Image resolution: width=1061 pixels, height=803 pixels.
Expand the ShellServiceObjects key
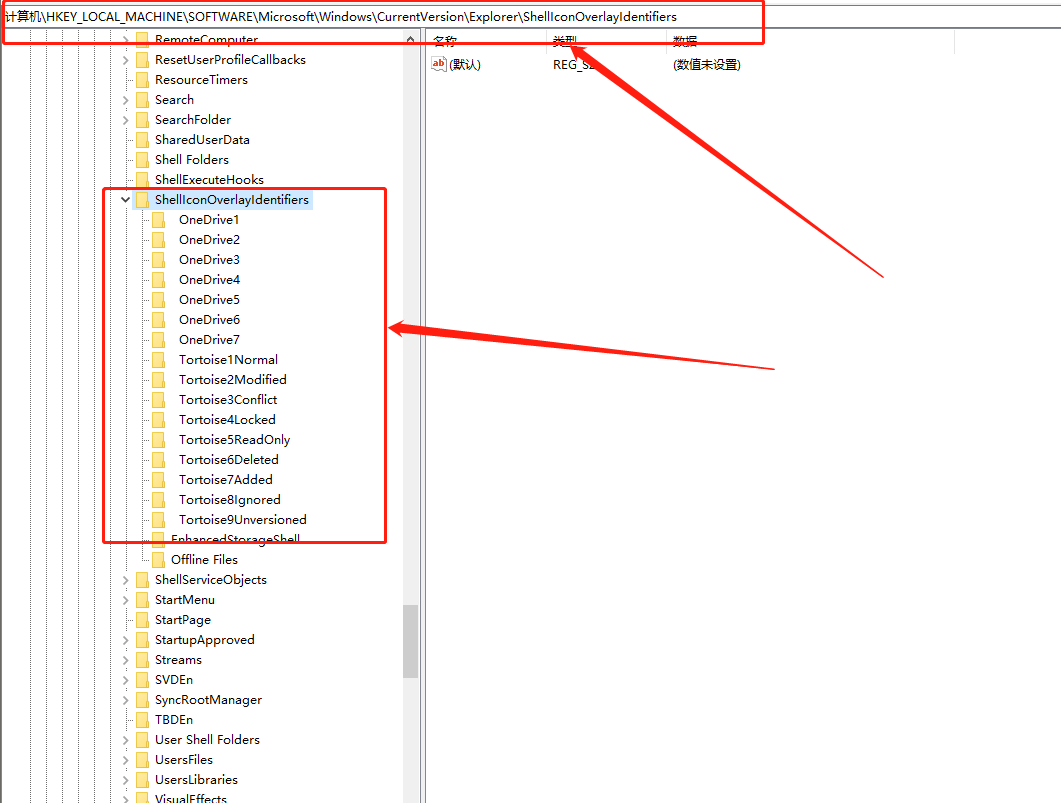pyautogui.click(x=125, y=580)
